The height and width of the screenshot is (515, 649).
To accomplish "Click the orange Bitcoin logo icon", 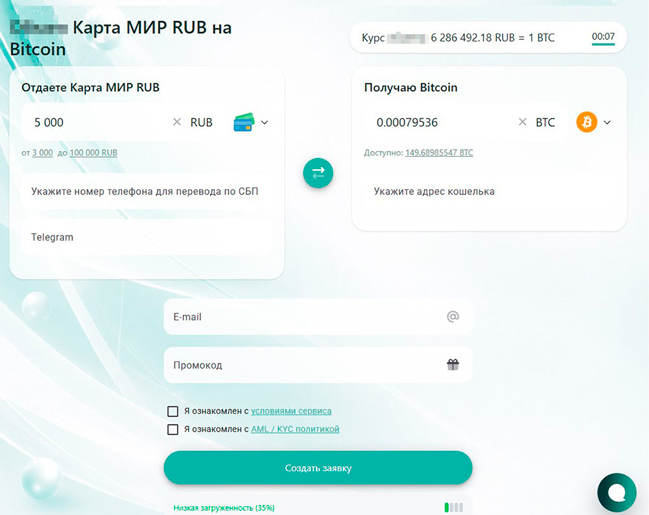I will tap(587, 122).
